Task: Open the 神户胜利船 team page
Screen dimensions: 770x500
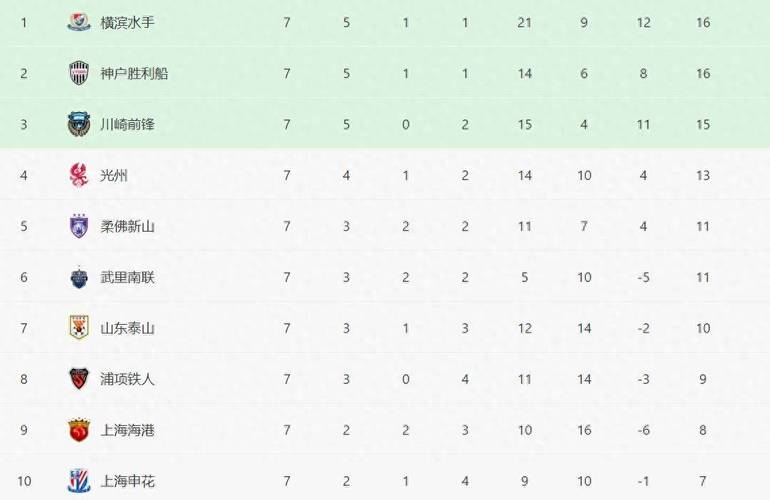Action: point(135,74)
